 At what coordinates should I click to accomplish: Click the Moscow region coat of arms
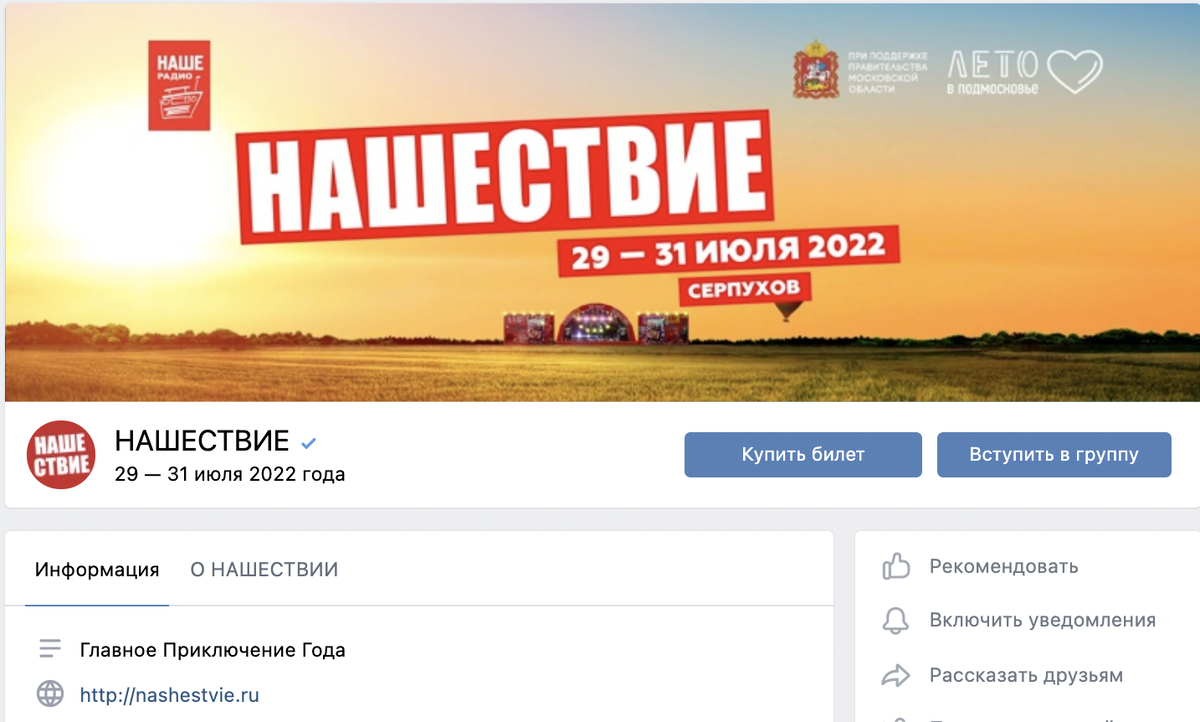click(x=816, y=68)
